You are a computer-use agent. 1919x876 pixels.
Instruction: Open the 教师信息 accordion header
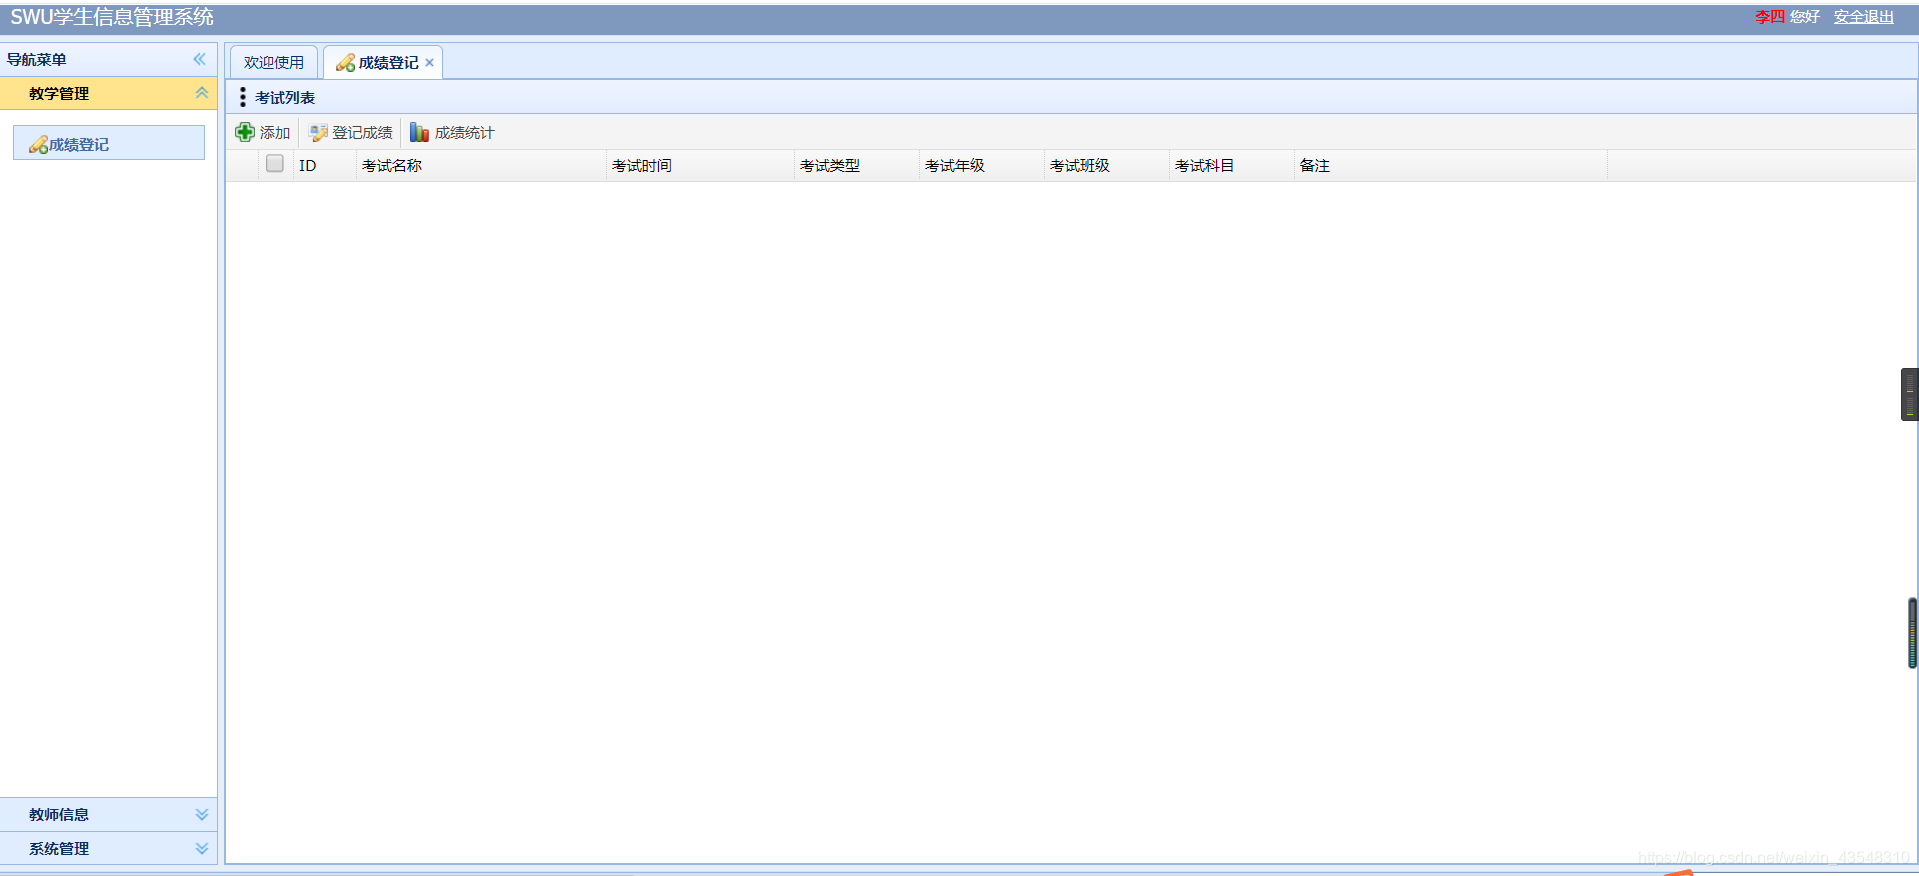click(108, 814)
